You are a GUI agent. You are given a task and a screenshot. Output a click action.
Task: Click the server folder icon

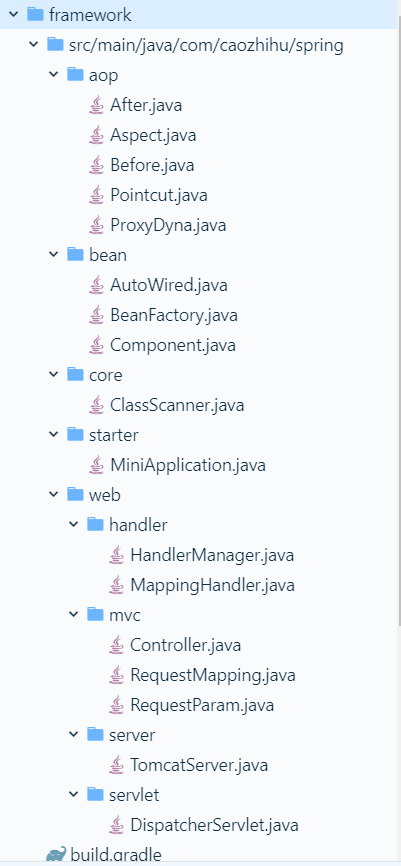click(96, 735)
